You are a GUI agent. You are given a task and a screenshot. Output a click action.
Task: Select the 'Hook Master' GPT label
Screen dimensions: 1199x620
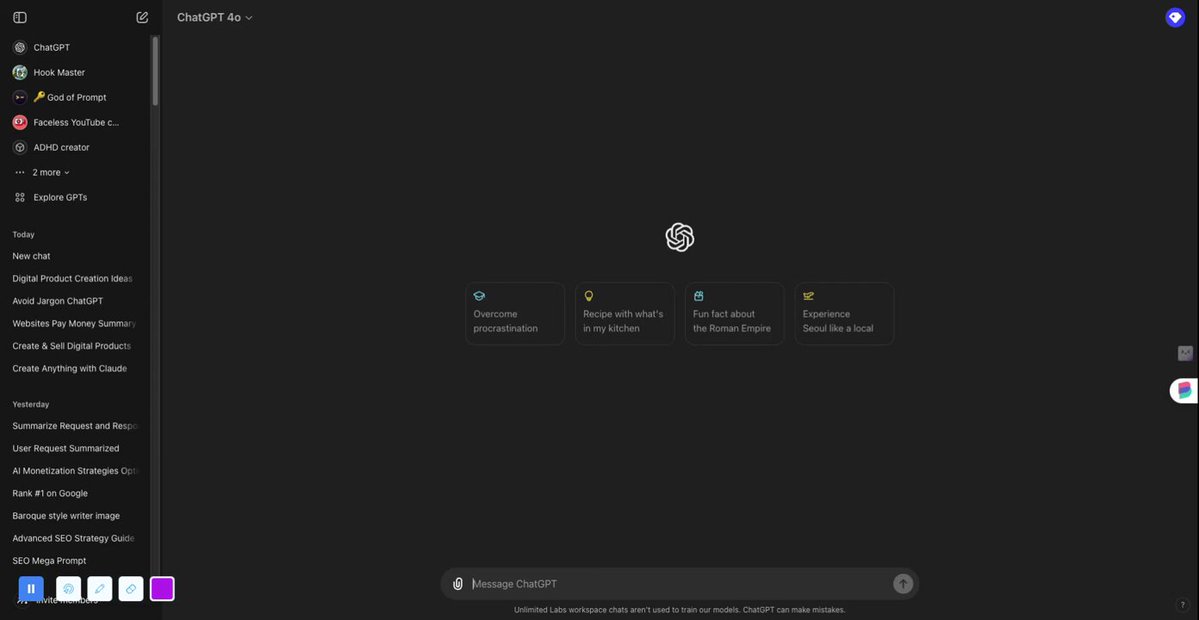click(59, 73)
